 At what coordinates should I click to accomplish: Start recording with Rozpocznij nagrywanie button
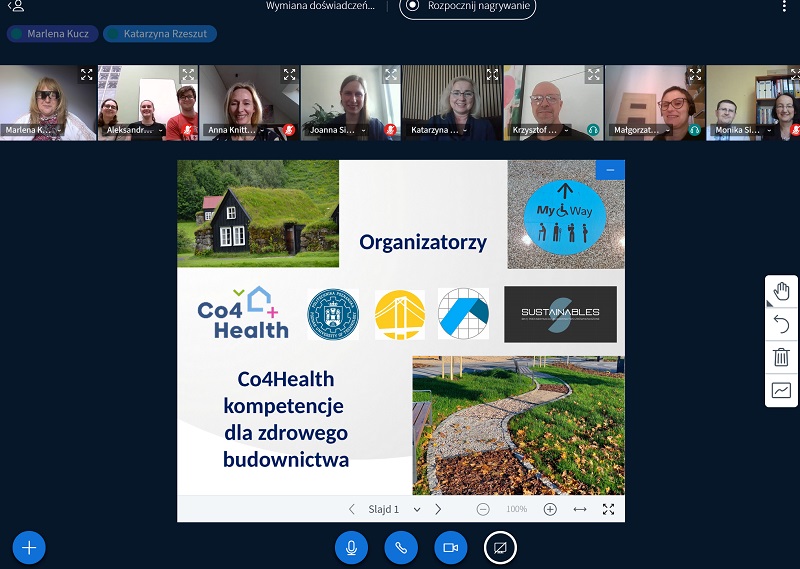tap(467, 6)
